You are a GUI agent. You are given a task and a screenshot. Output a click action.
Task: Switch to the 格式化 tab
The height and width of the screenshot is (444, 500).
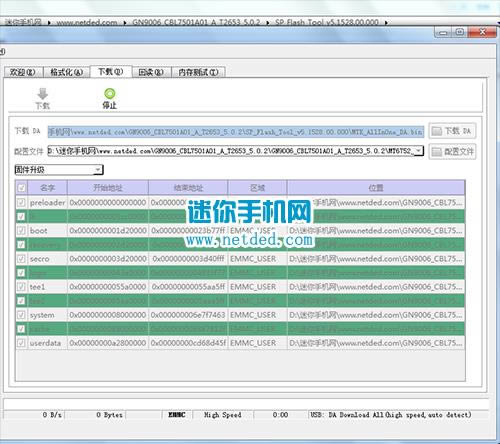pos(66,72)
